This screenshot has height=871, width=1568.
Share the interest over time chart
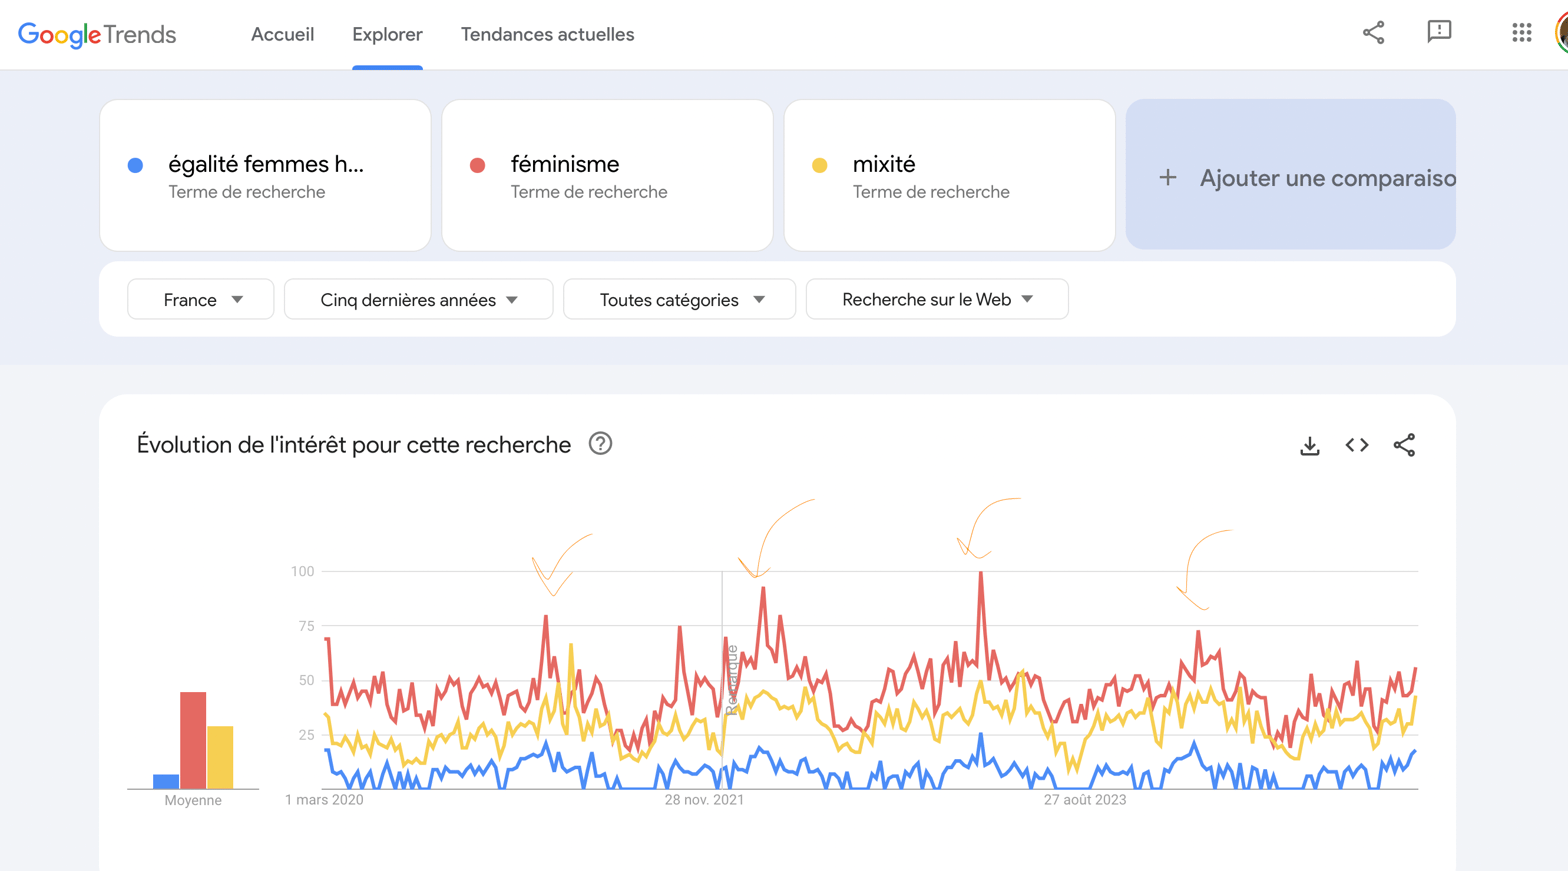point(1404,445)
